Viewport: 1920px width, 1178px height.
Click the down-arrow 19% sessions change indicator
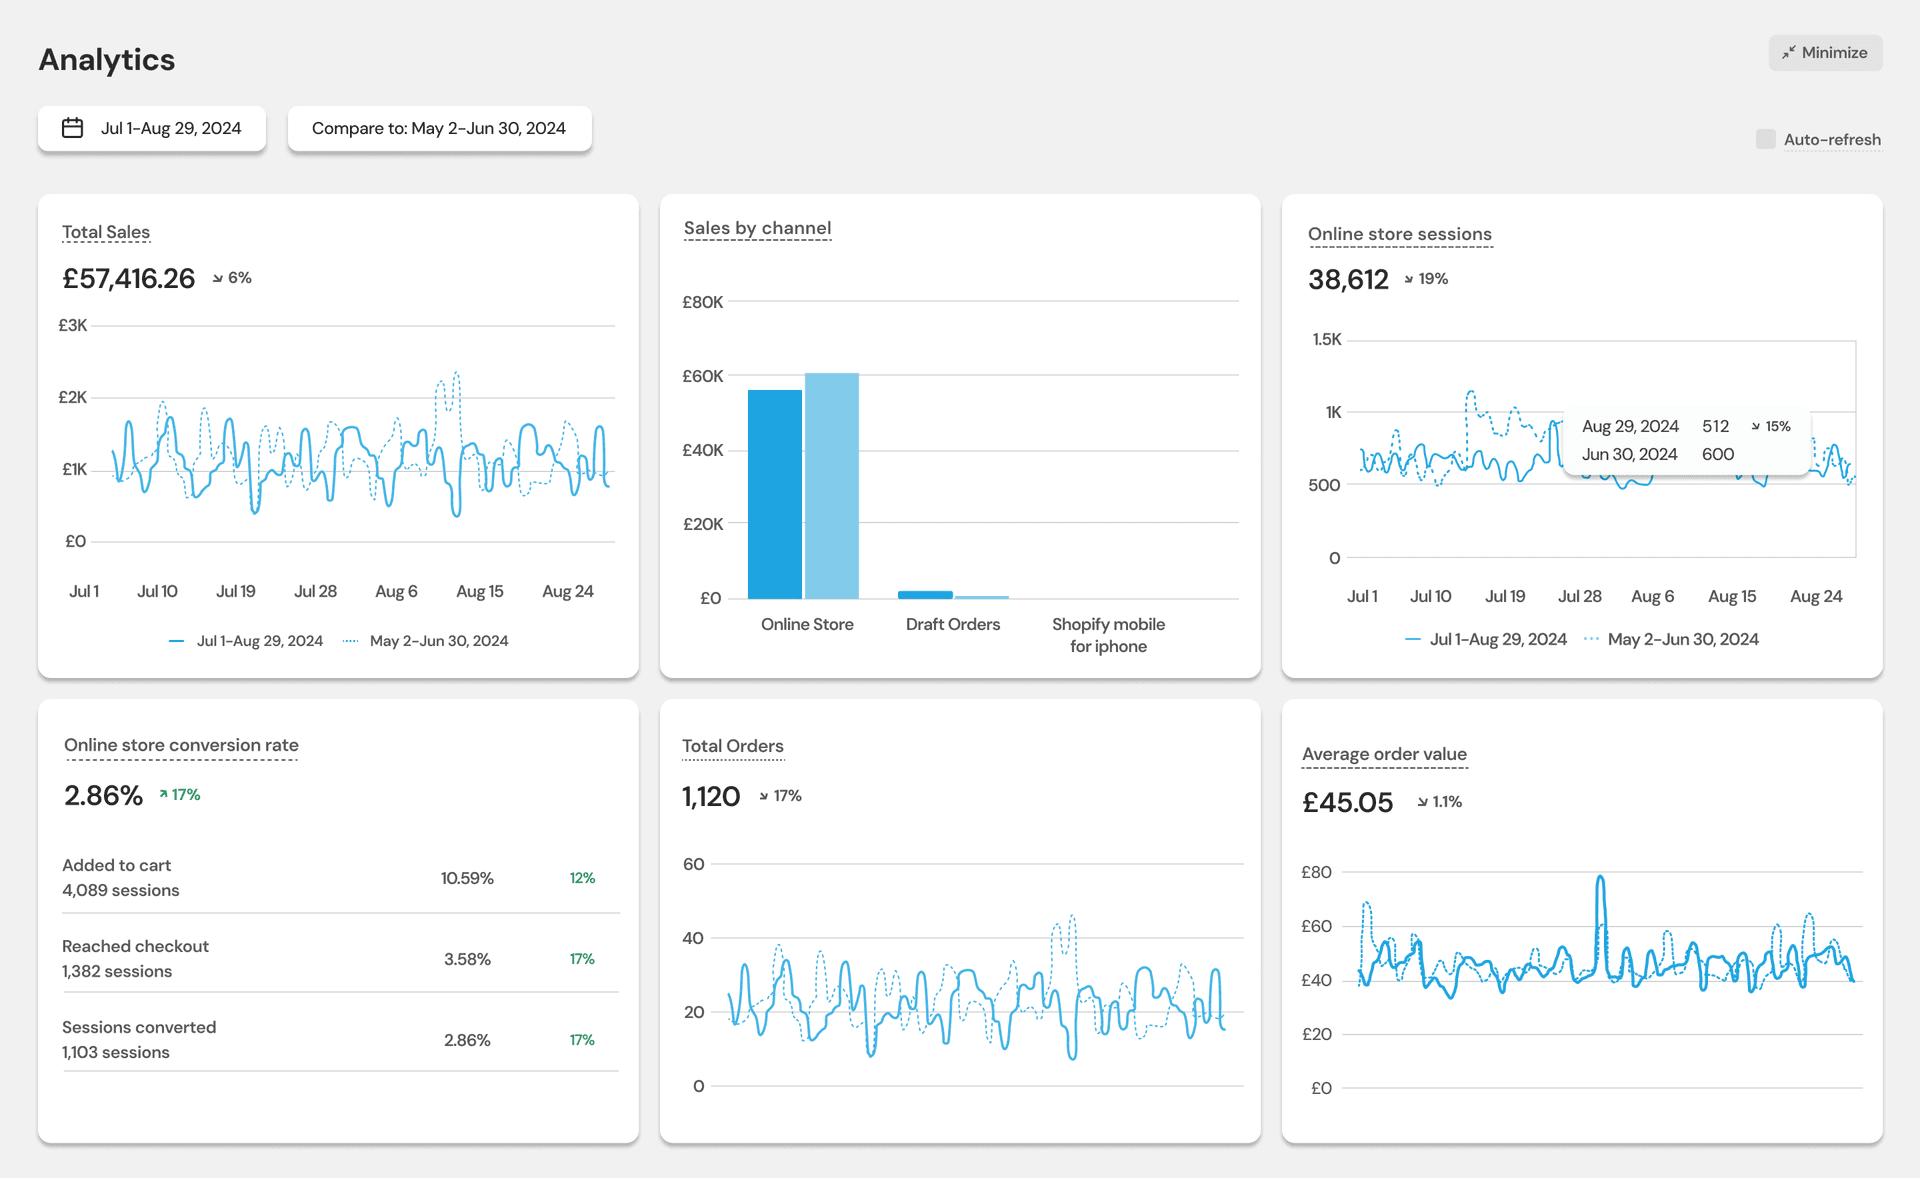coord(1426,279)
